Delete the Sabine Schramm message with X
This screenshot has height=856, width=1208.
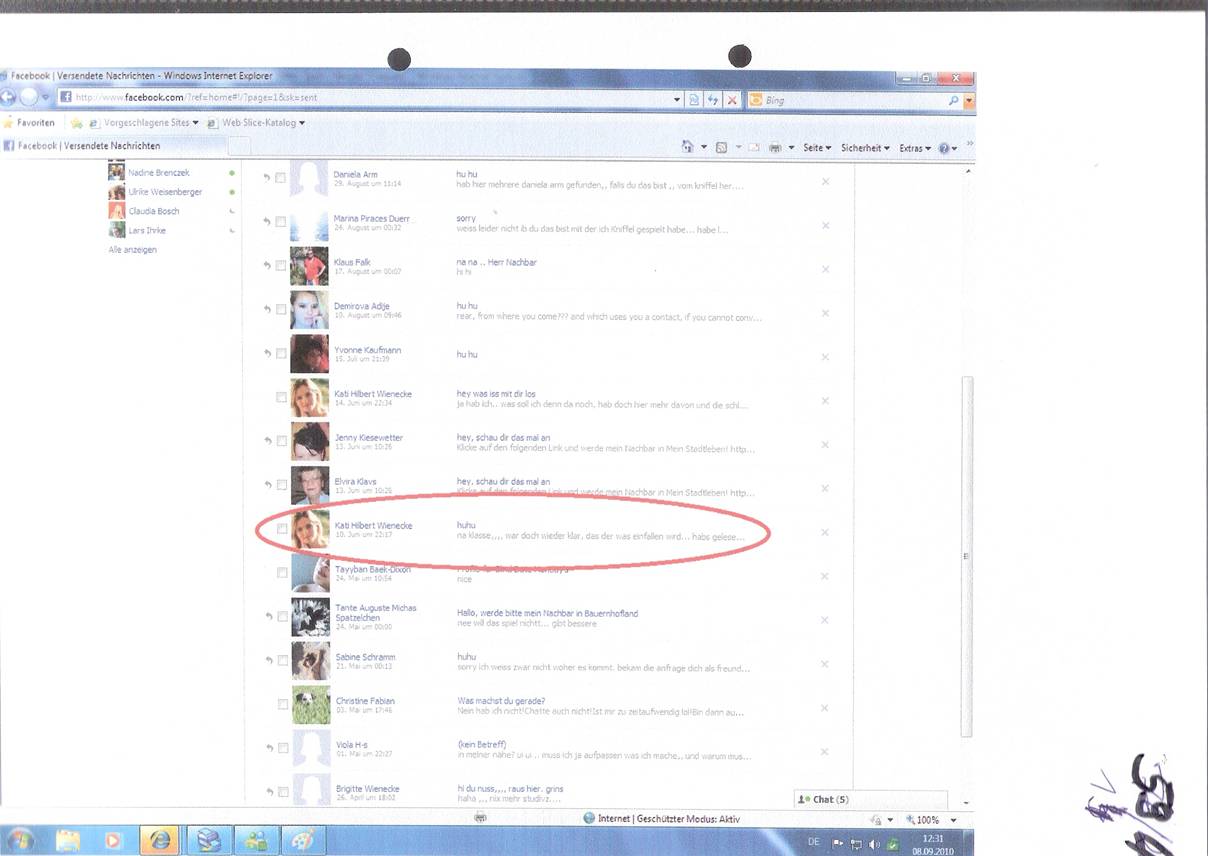coord(825,664)
